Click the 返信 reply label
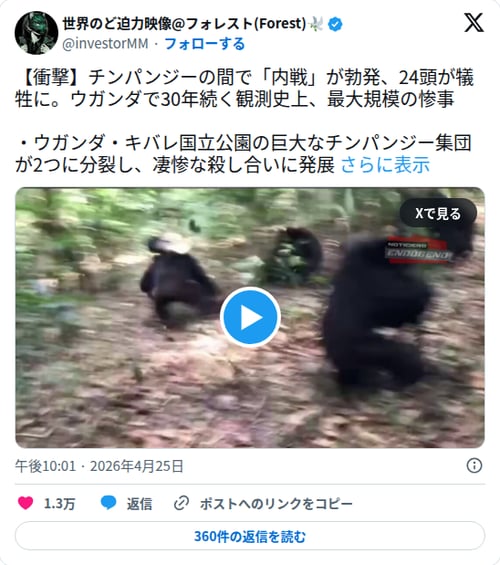Screen dimensions: 500x565 click(139, 503)
